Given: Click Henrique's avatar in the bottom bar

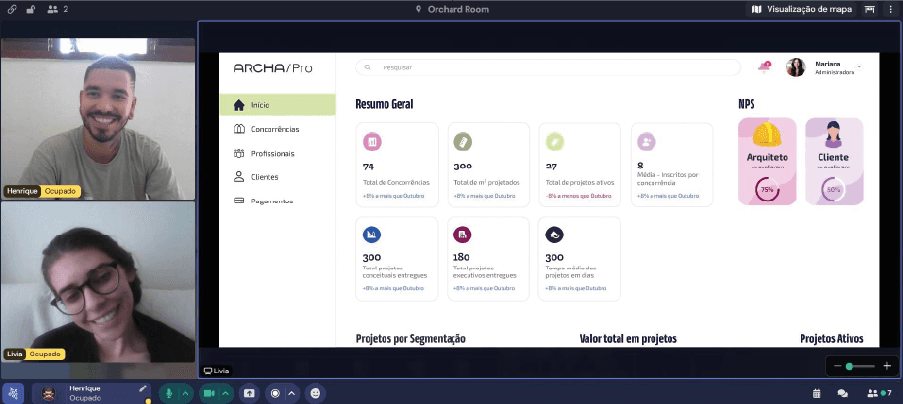Looking at the screenshot, I should tap(48, 394).
